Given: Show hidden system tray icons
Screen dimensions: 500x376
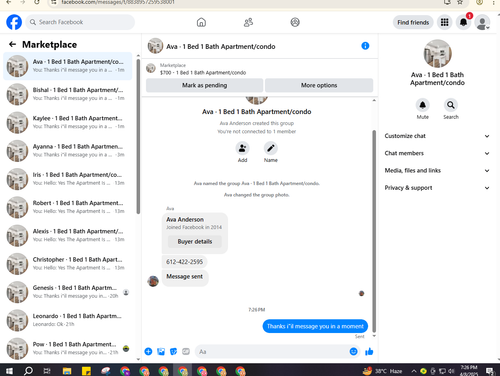Looking at the screenshot, I should (414, 371).
